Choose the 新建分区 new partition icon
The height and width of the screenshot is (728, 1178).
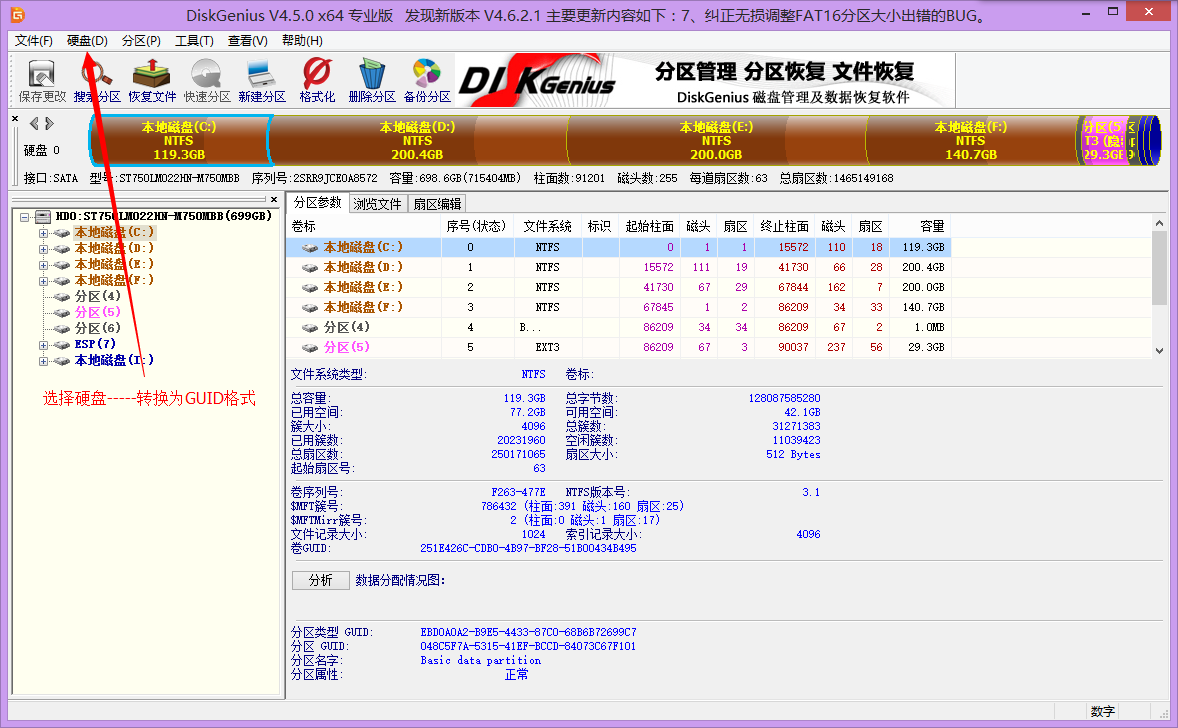click(x=261, y=81)
